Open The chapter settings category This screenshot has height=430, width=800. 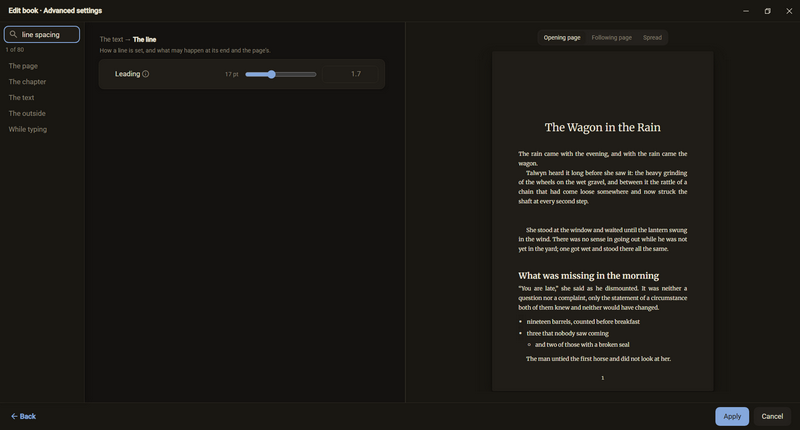click(27, 82)
